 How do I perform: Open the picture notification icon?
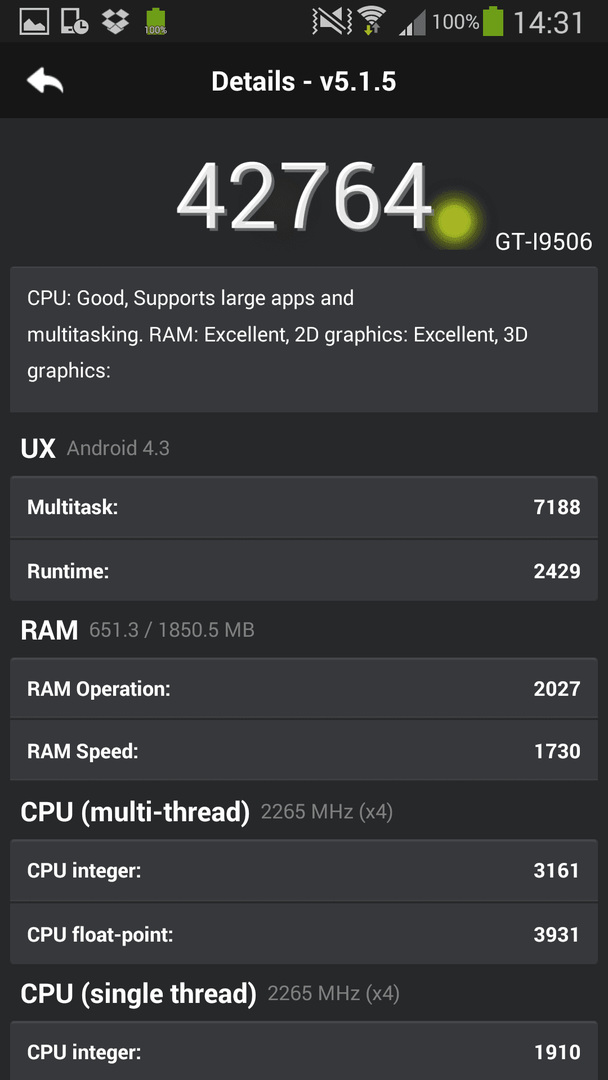(34, 23)
